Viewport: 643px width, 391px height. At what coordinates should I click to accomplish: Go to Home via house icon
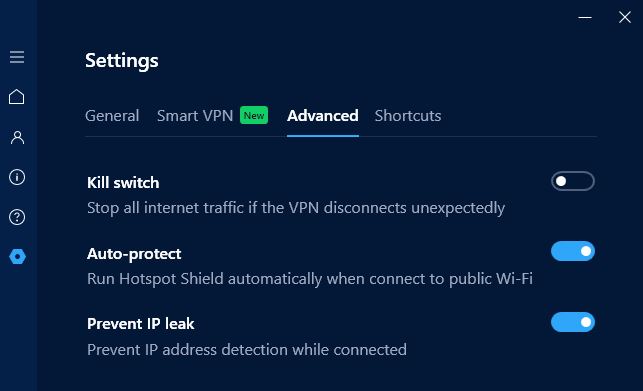[x=17, y=97]
